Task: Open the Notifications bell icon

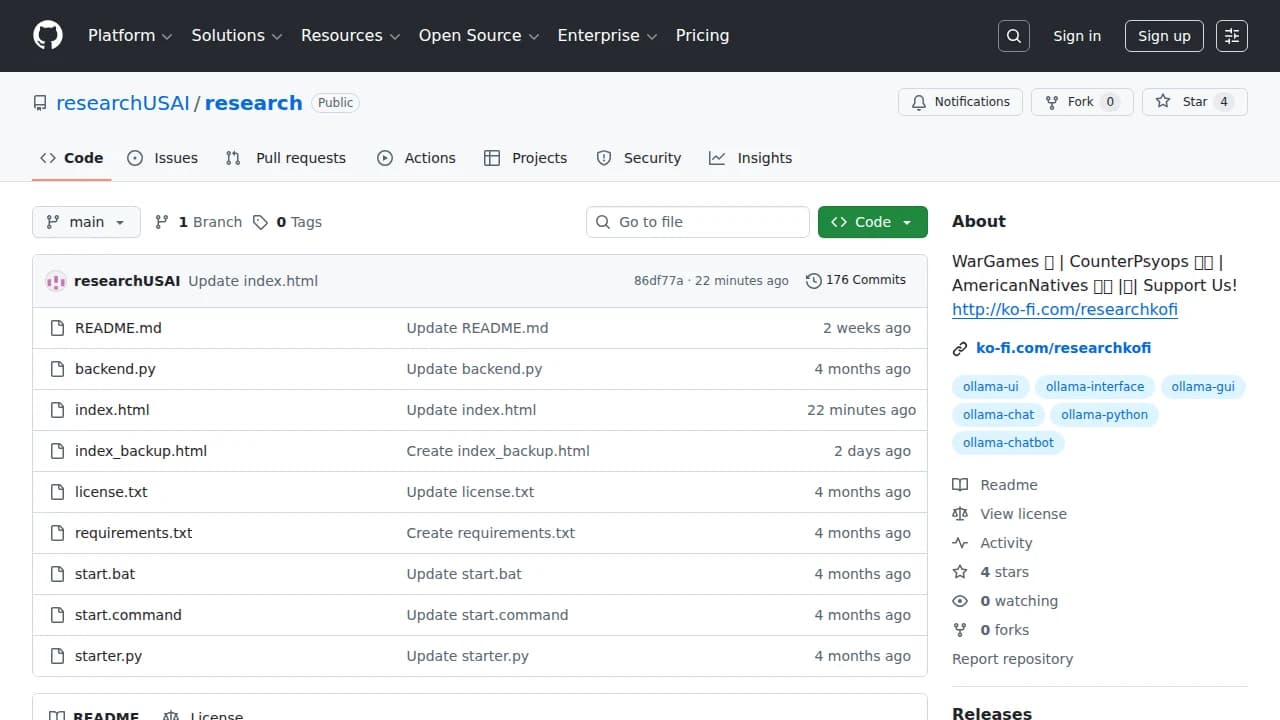Action: point(917,101)
